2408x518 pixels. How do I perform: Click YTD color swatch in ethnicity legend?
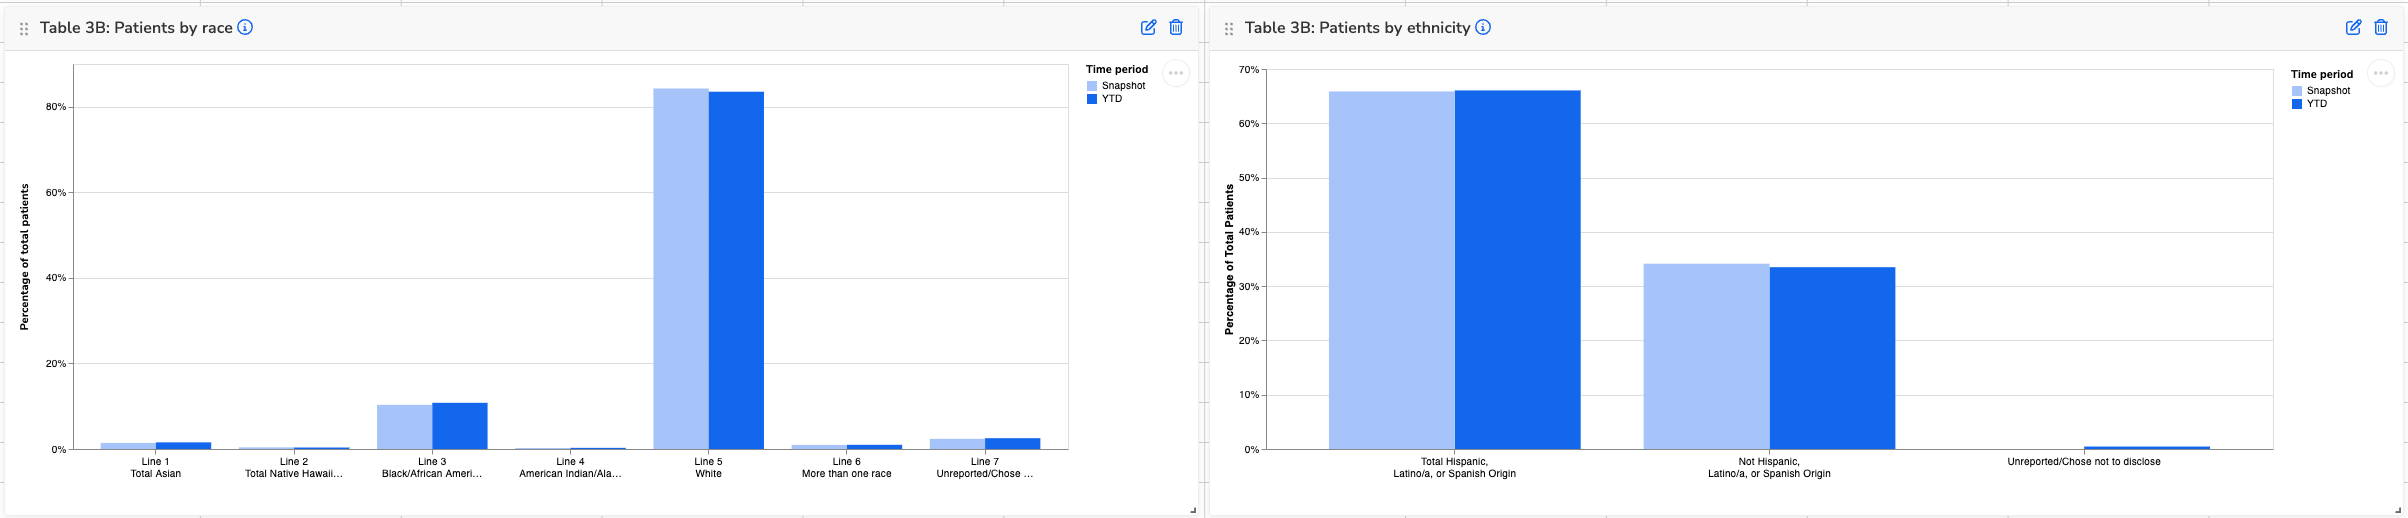[x=2297, y=104]
